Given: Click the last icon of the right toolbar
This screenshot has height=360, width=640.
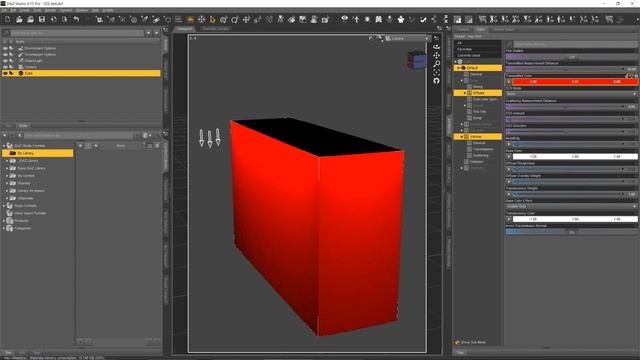Looking at the screenshot, I should click(x=621, y=19).
